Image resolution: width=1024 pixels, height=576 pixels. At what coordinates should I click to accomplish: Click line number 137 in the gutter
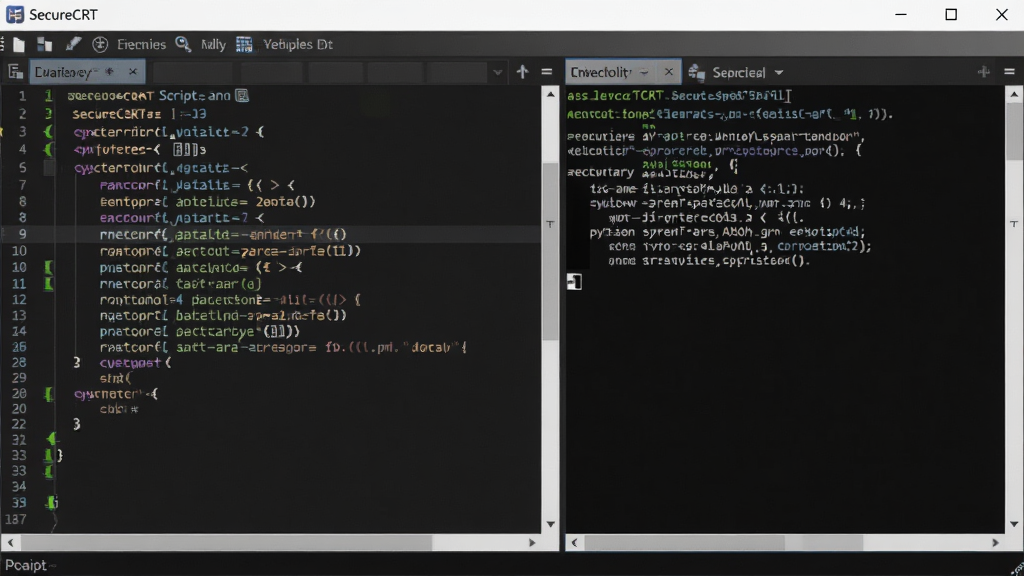(x=16, y=519)
